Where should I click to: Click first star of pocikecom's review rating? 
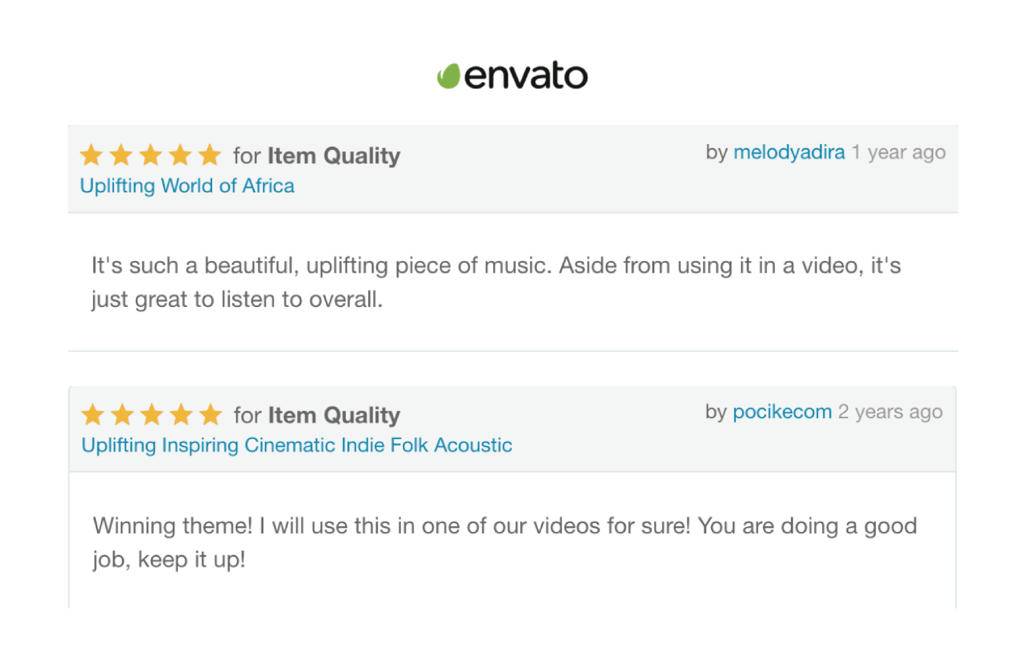[92, 414]
